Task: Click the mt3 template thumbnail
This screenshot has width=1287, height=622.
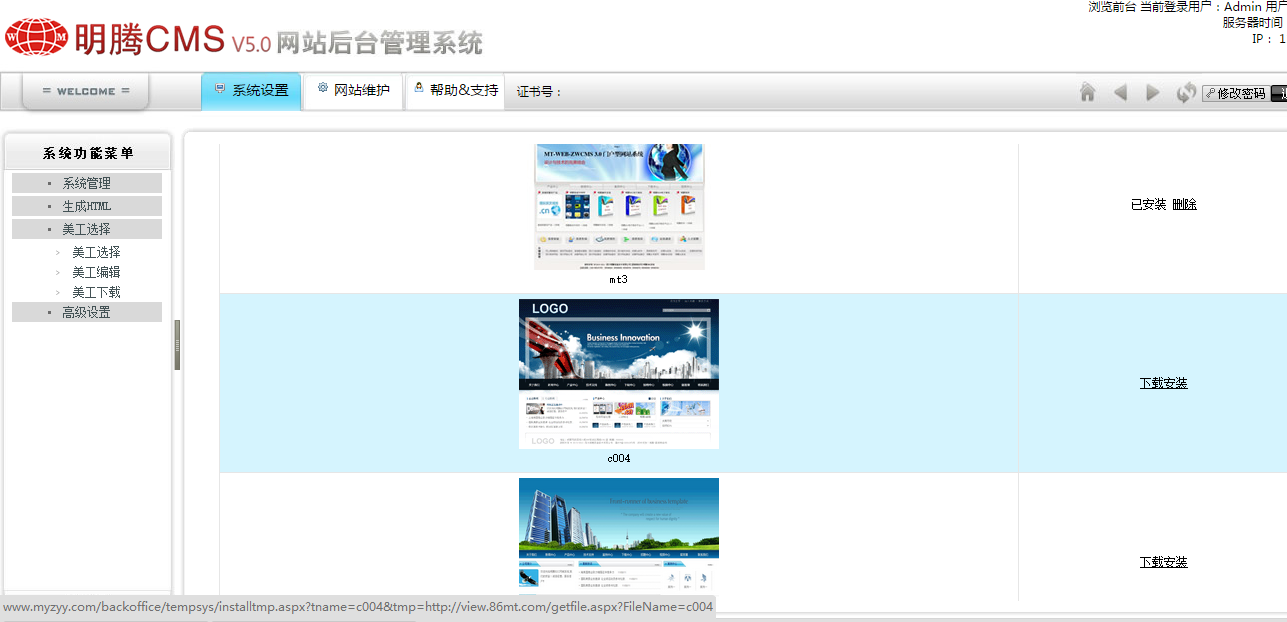Action: 619,207
